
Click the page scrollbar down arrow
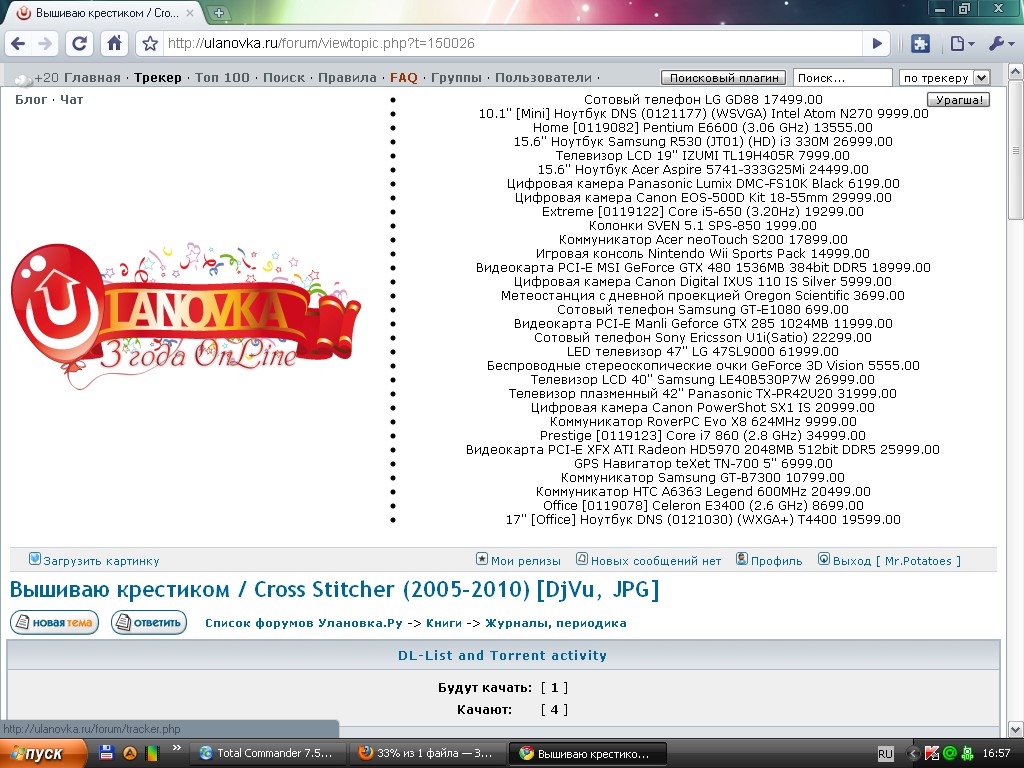click(1016, 729)
